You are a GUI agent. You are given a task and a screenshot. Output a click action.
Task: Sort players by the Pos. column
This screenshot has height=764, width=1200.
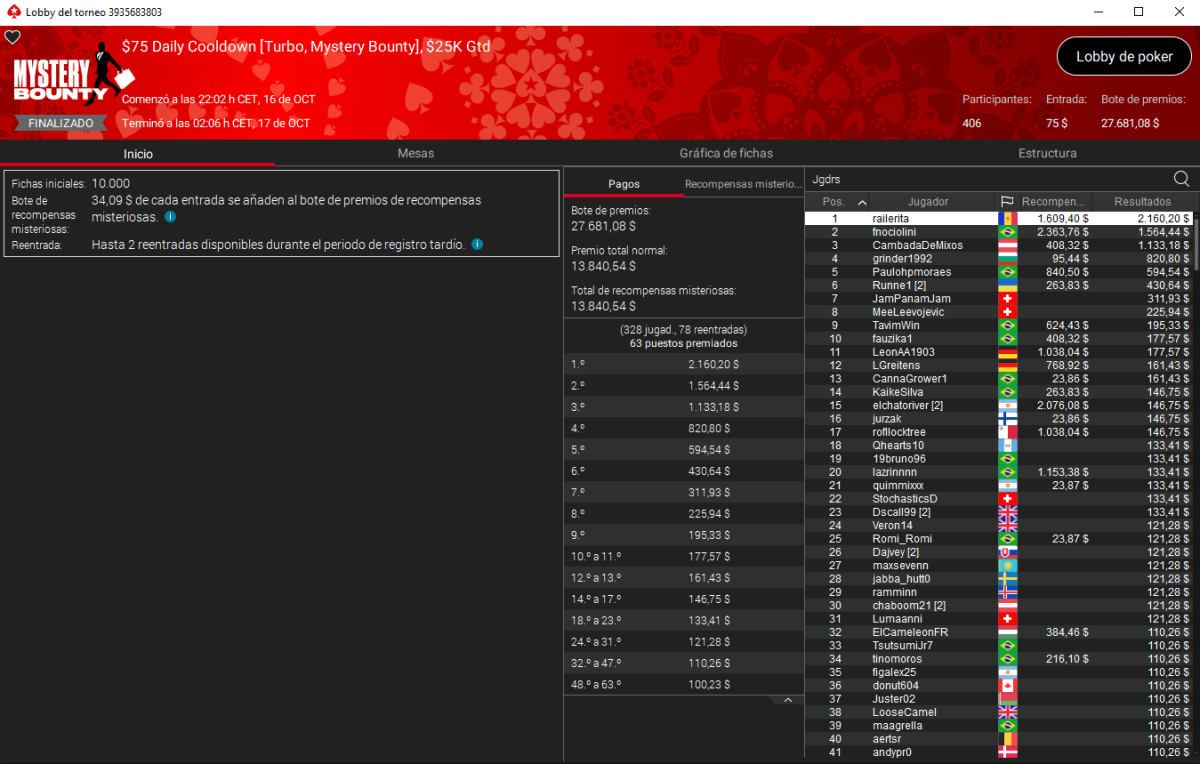pyautogui.click(x=840, y=202)
